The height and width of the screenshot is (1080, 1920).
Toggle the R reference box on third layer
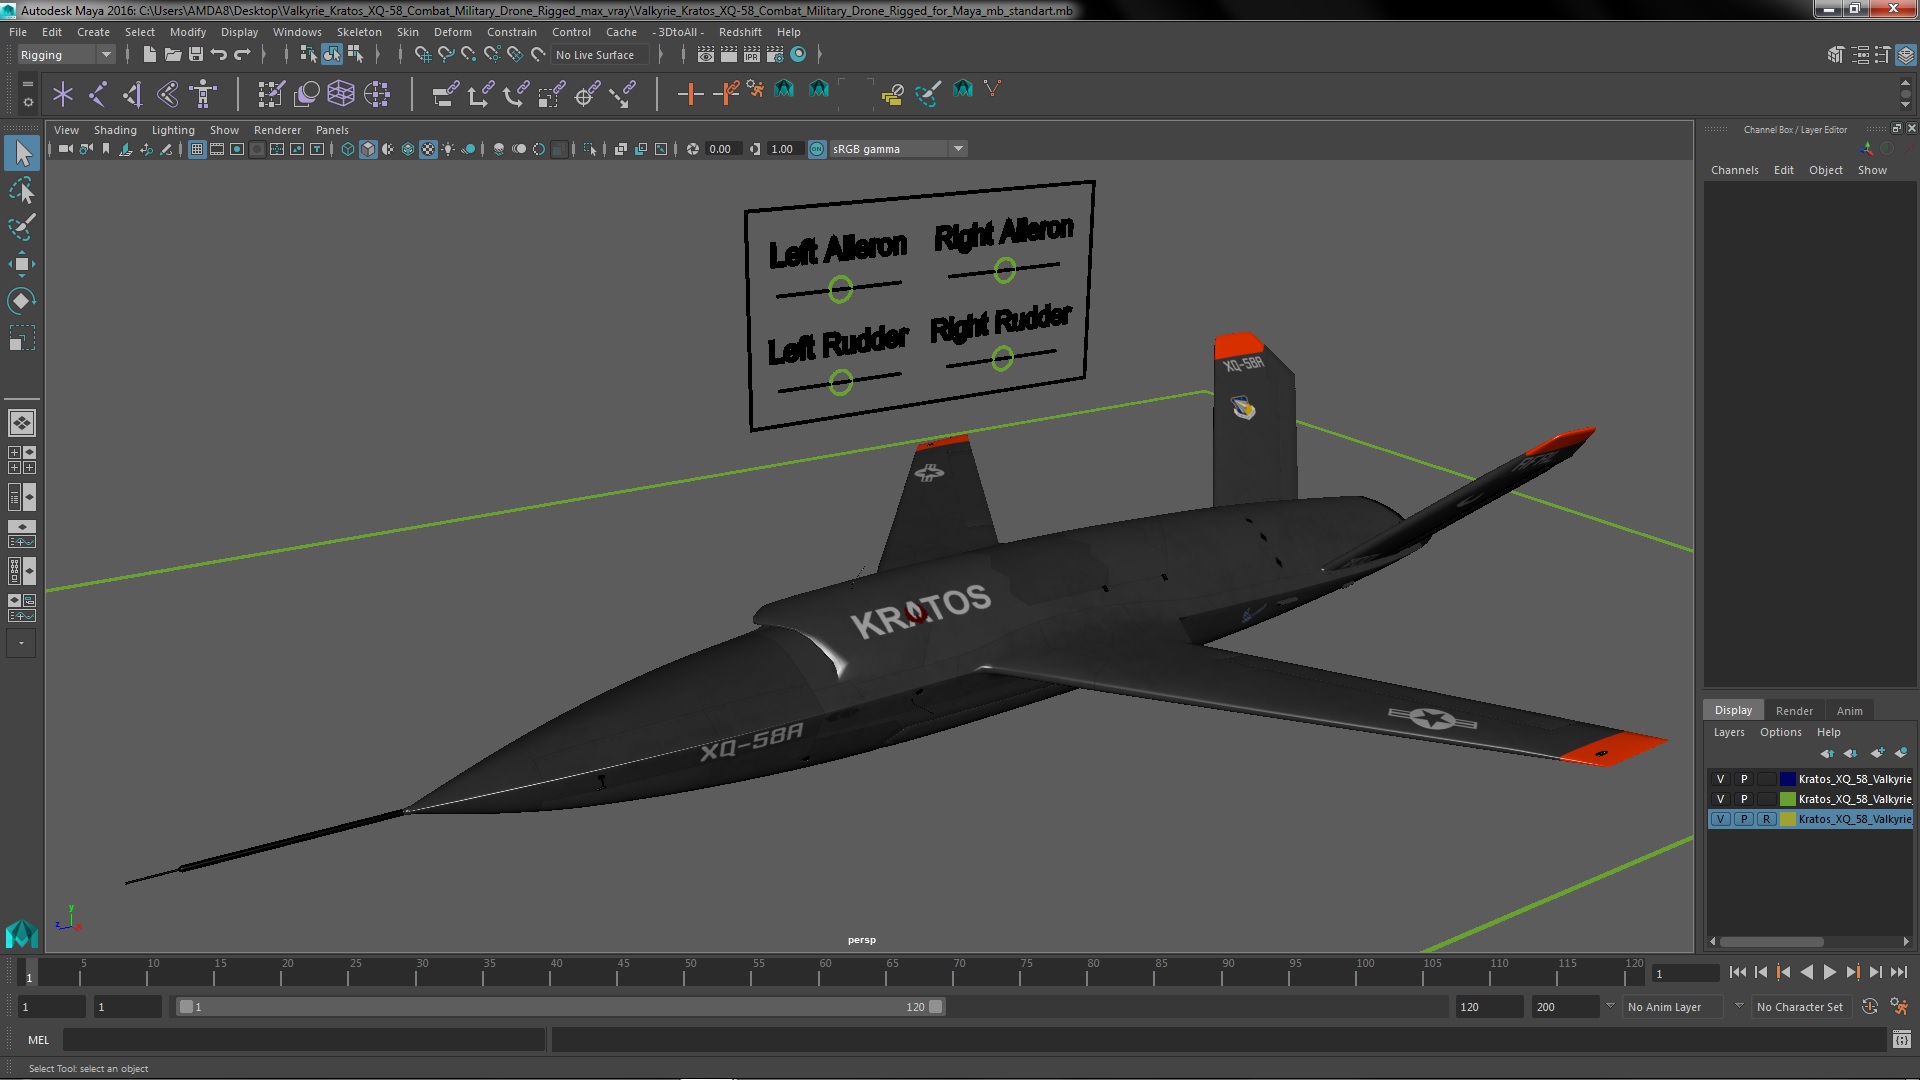(1767, 819)
